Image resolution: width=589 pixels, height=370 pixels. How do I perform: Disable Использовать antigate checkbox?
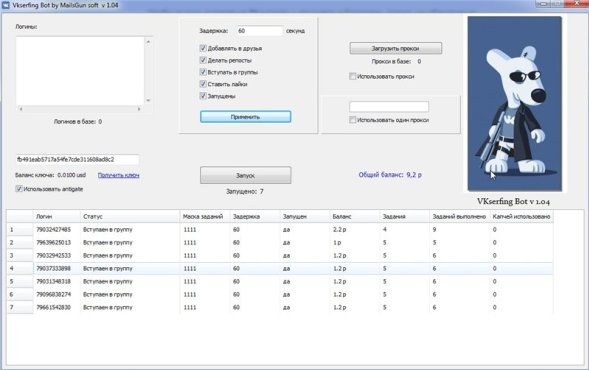coord(19,189)
